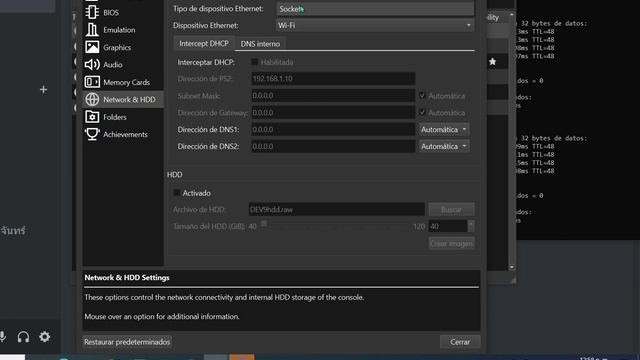Click the Cerrar button
Image resolution: width=640 pixels, height=360 pixels.
[460, 342]
